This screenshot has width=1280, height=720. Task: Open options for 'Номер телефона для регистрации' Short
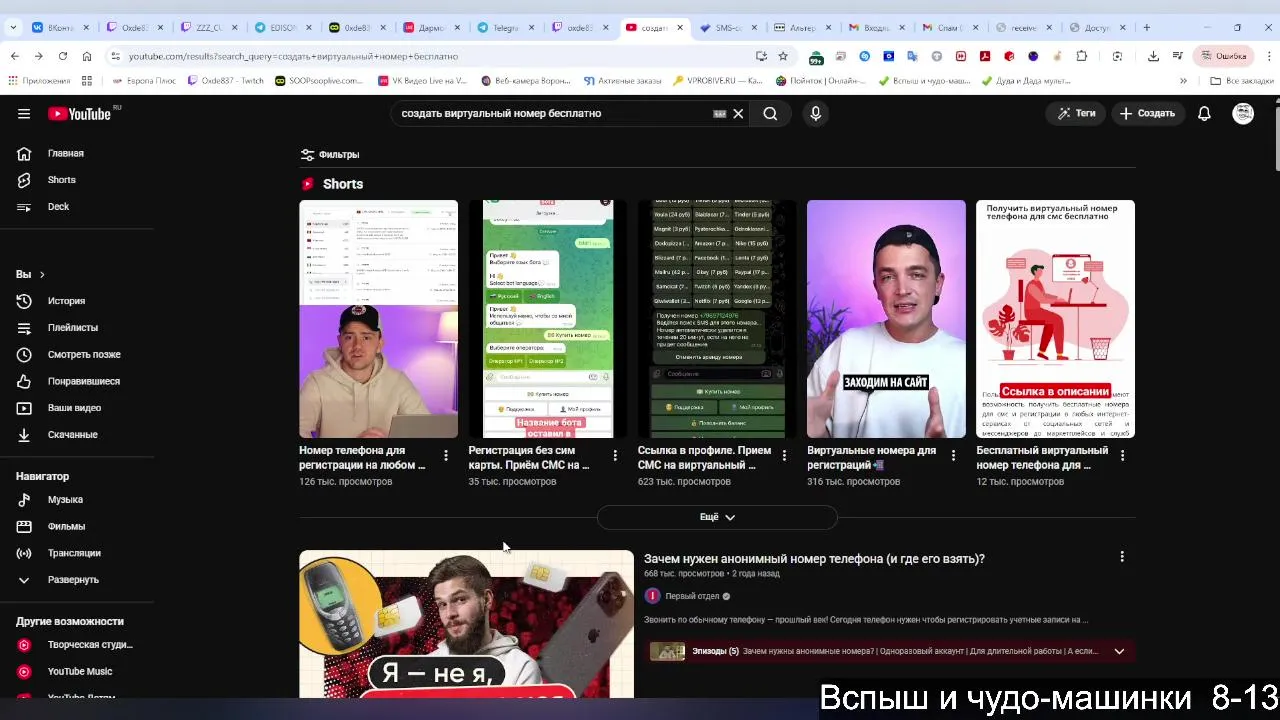click(446, 456)
